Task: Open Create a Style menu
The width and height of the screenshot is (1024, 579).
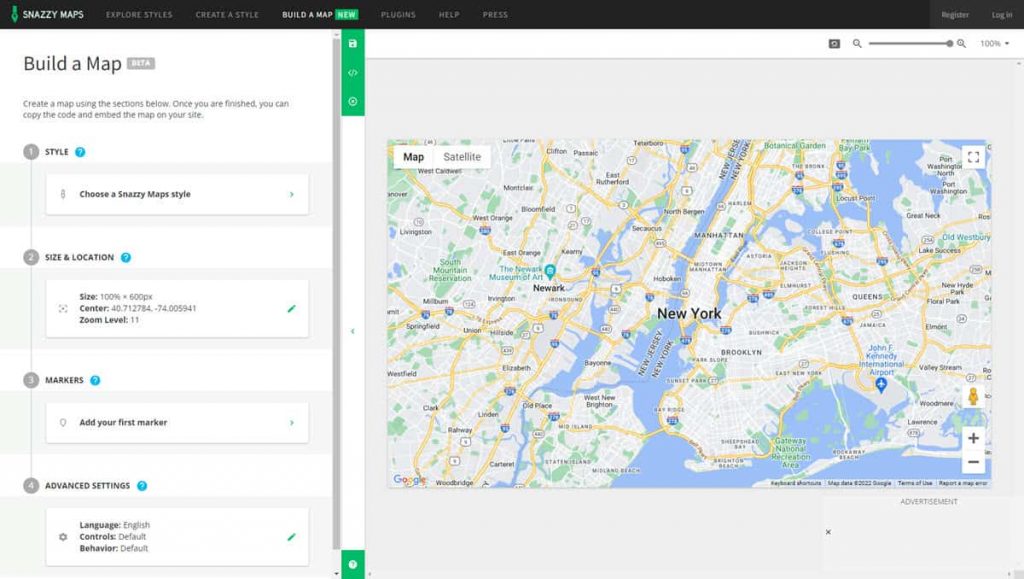Action: pos(227,14)
